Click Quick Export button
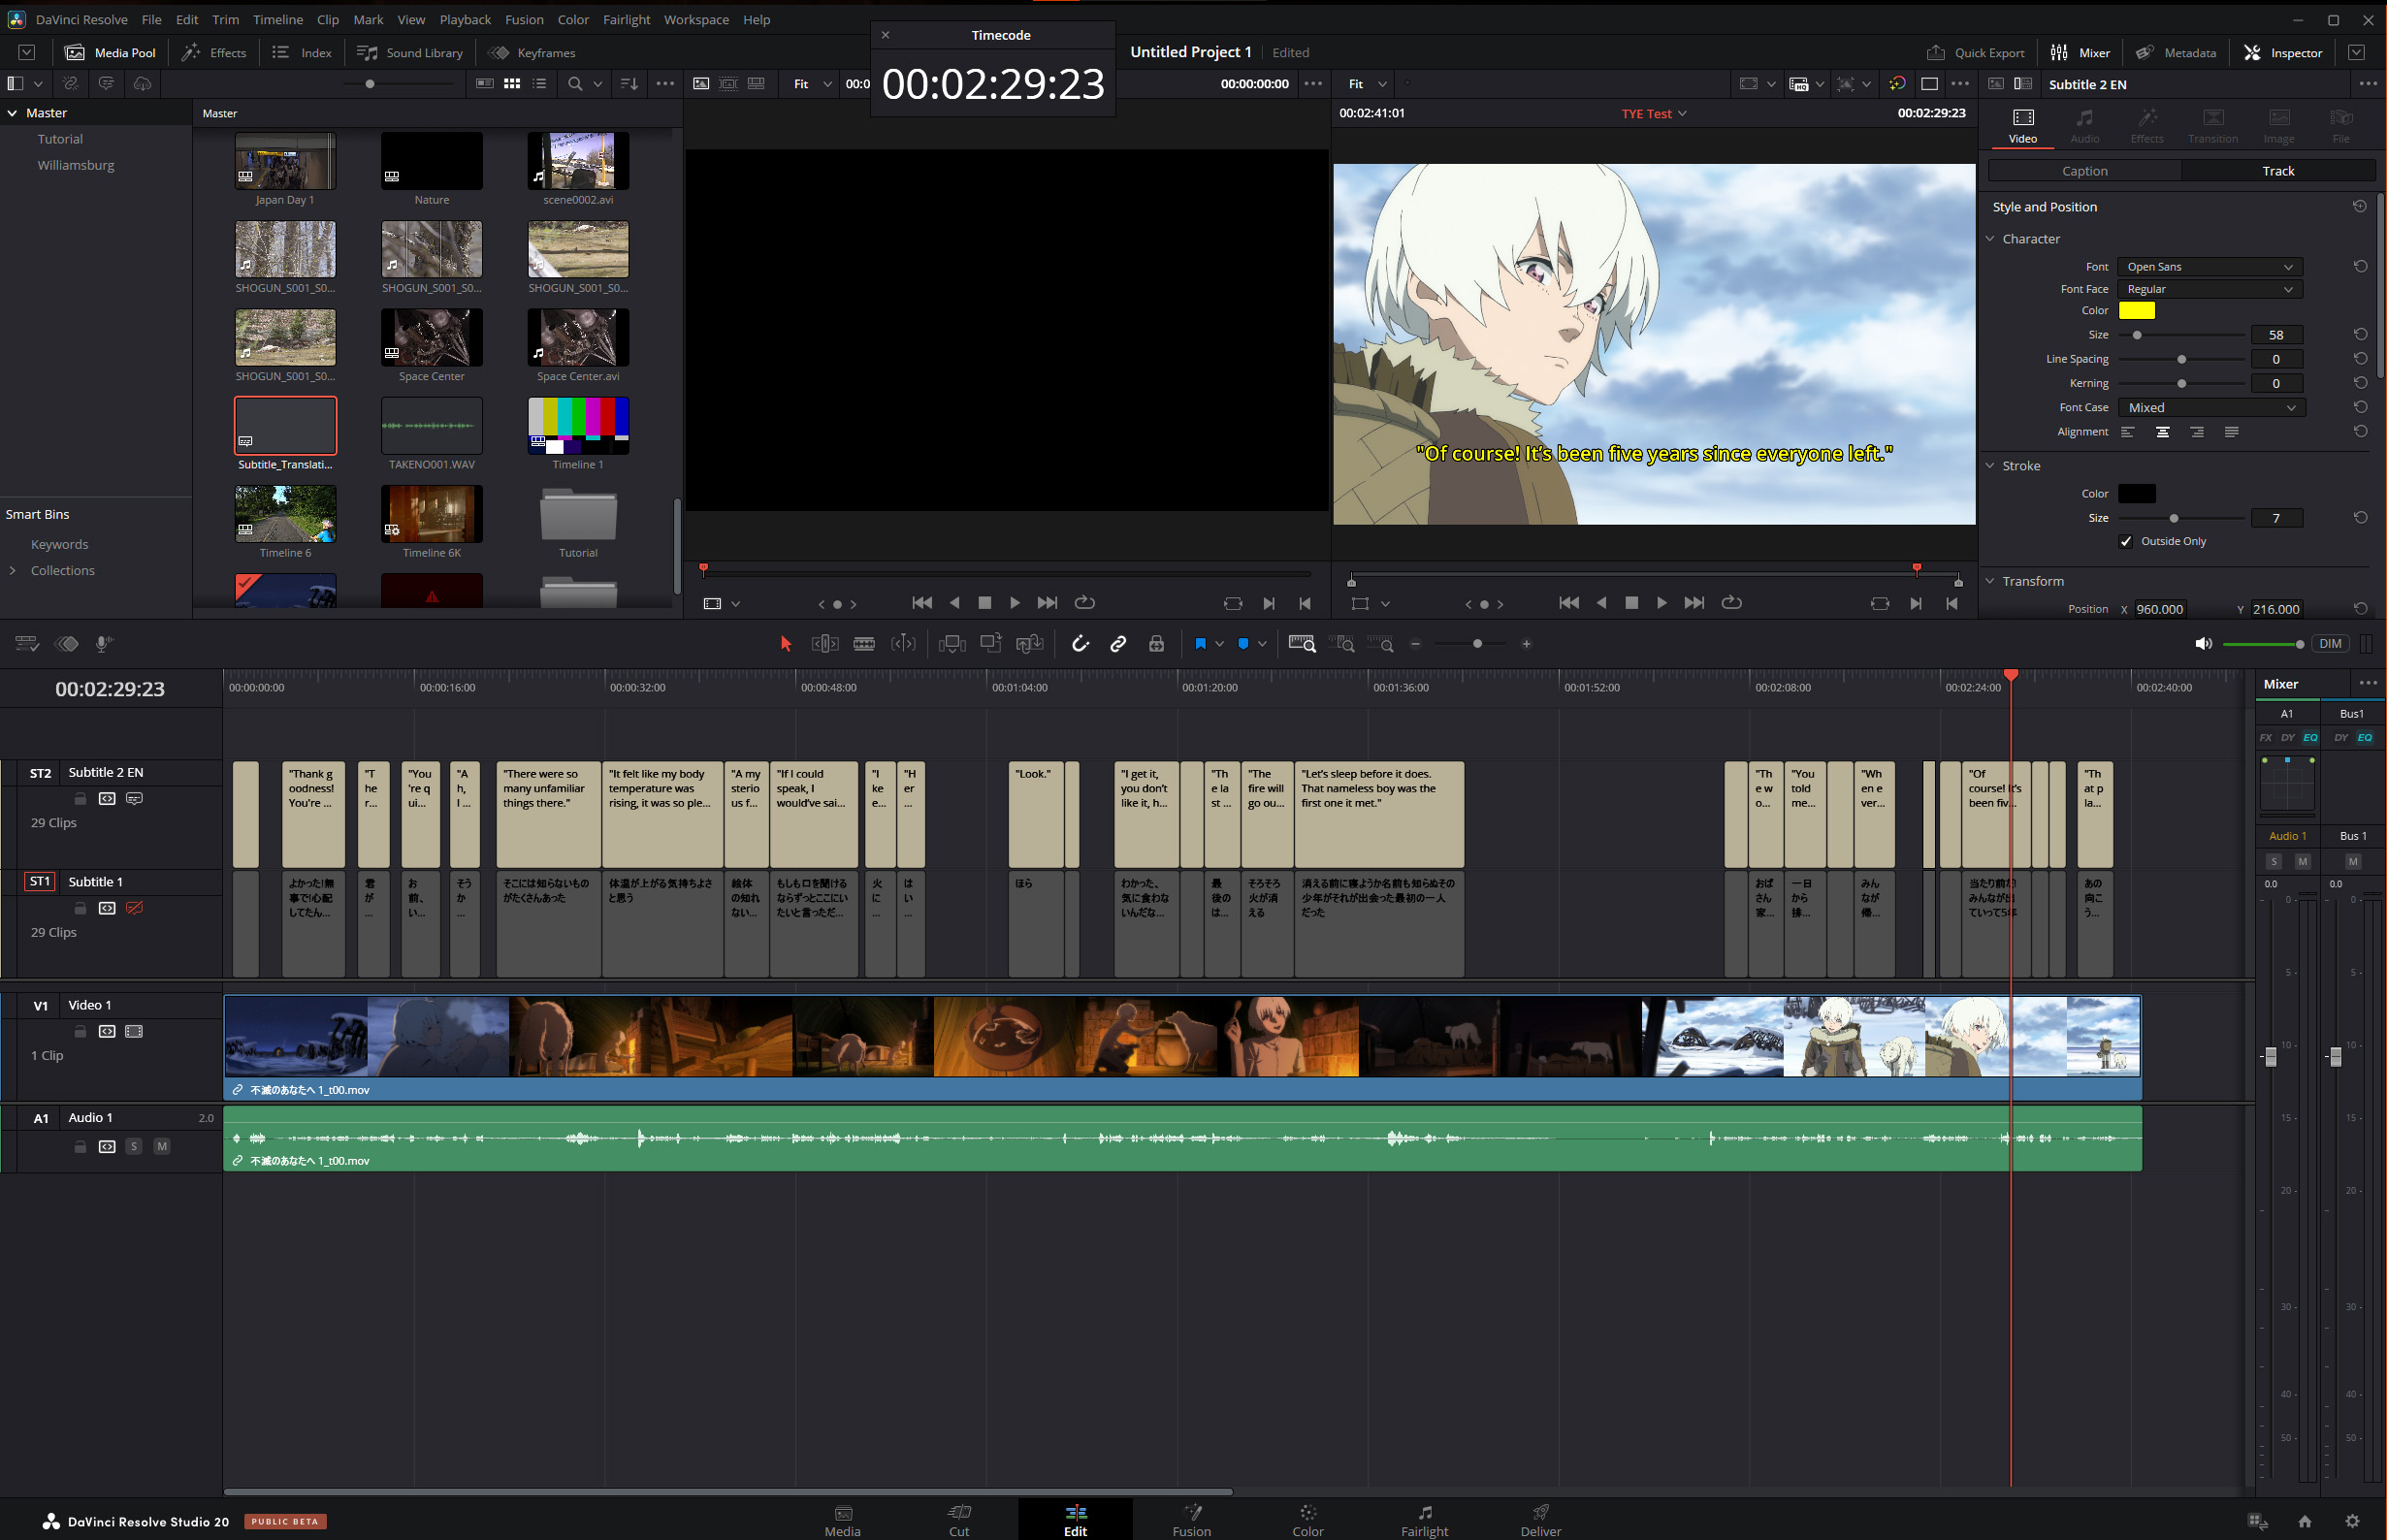The height and width of the screenshot is (1540, 2387). coord(1975,53)
